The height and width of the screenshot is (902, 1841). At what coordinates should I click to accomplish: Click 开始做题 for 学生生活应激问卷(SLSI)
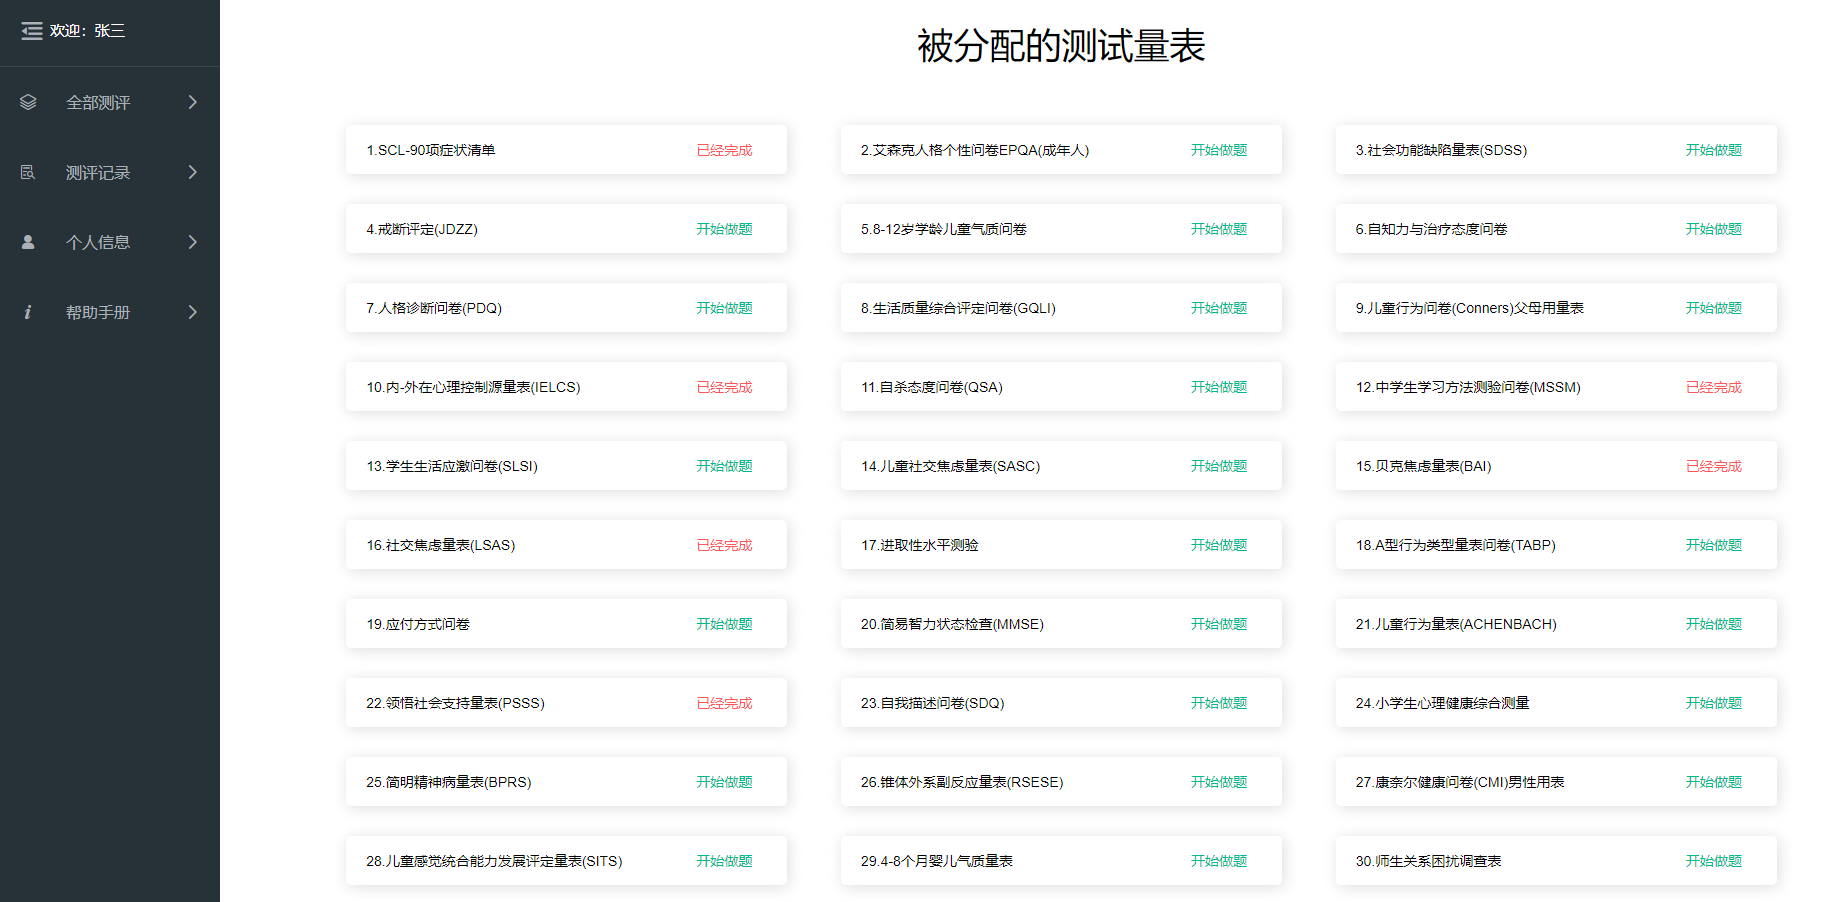coord(724,466)
